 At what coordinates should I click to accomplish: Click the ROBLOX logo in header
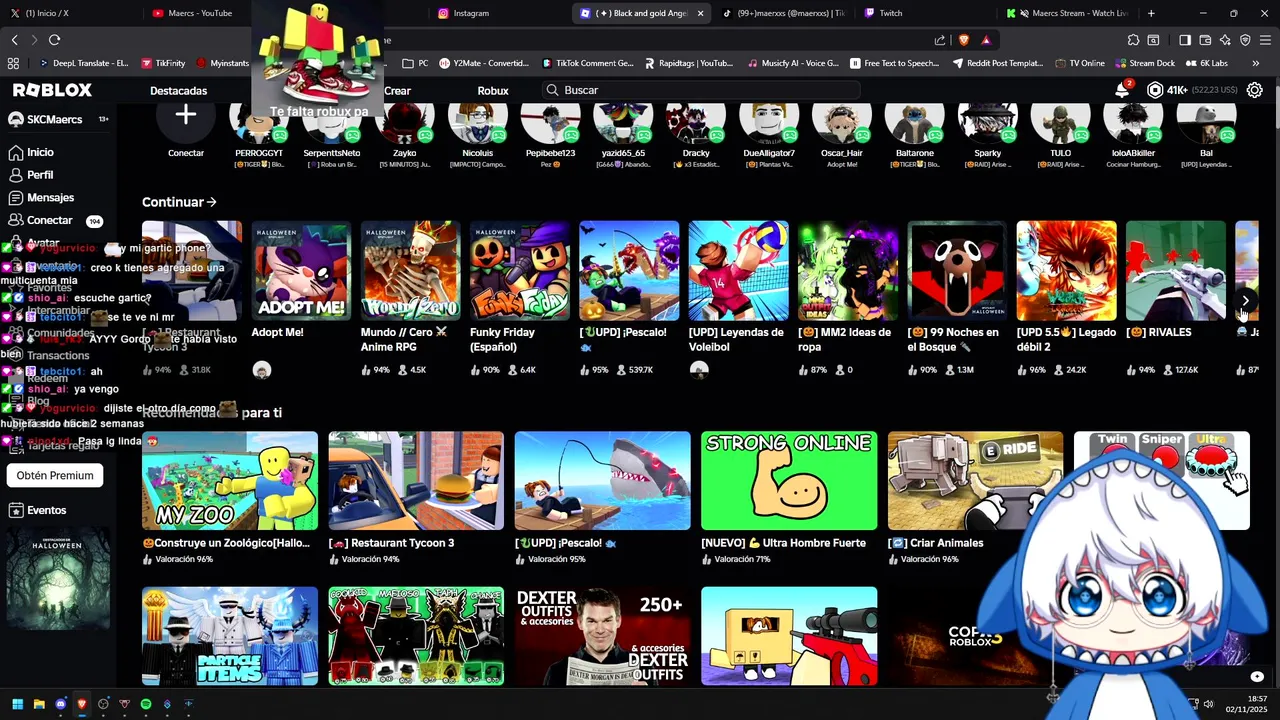(x=52, y=90)
